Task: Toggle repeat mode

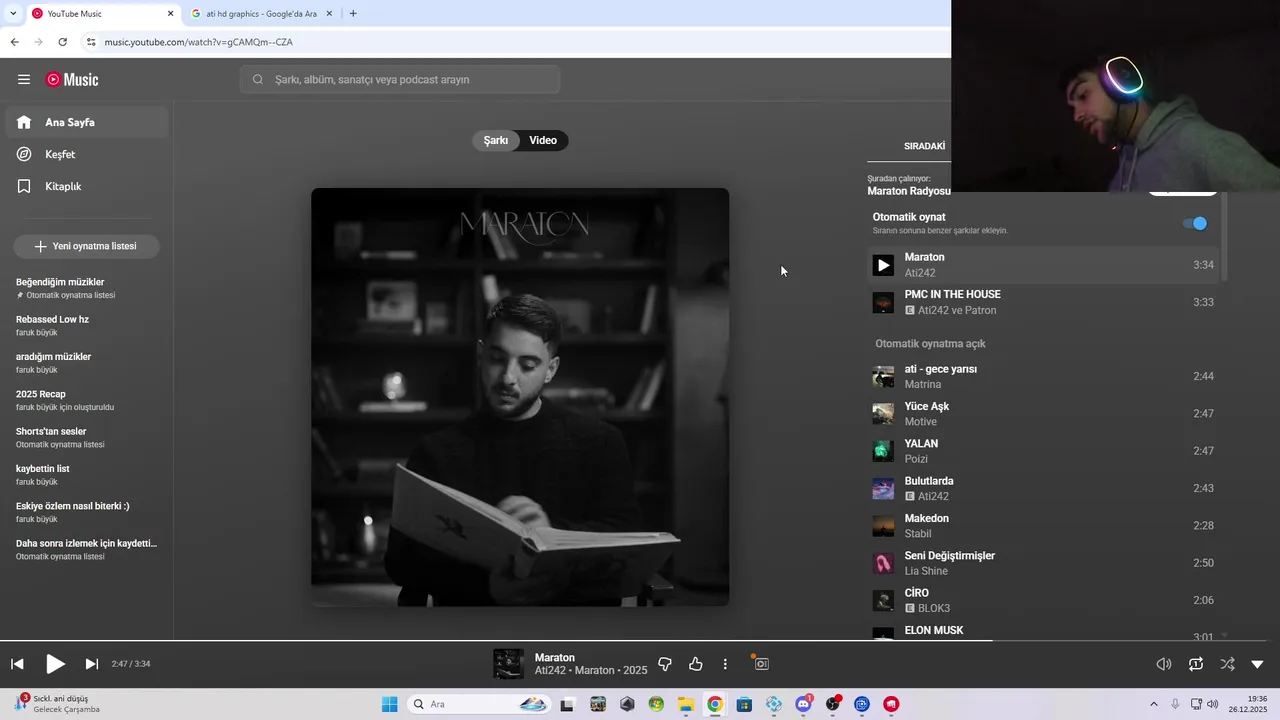Action: point(1196,664)
